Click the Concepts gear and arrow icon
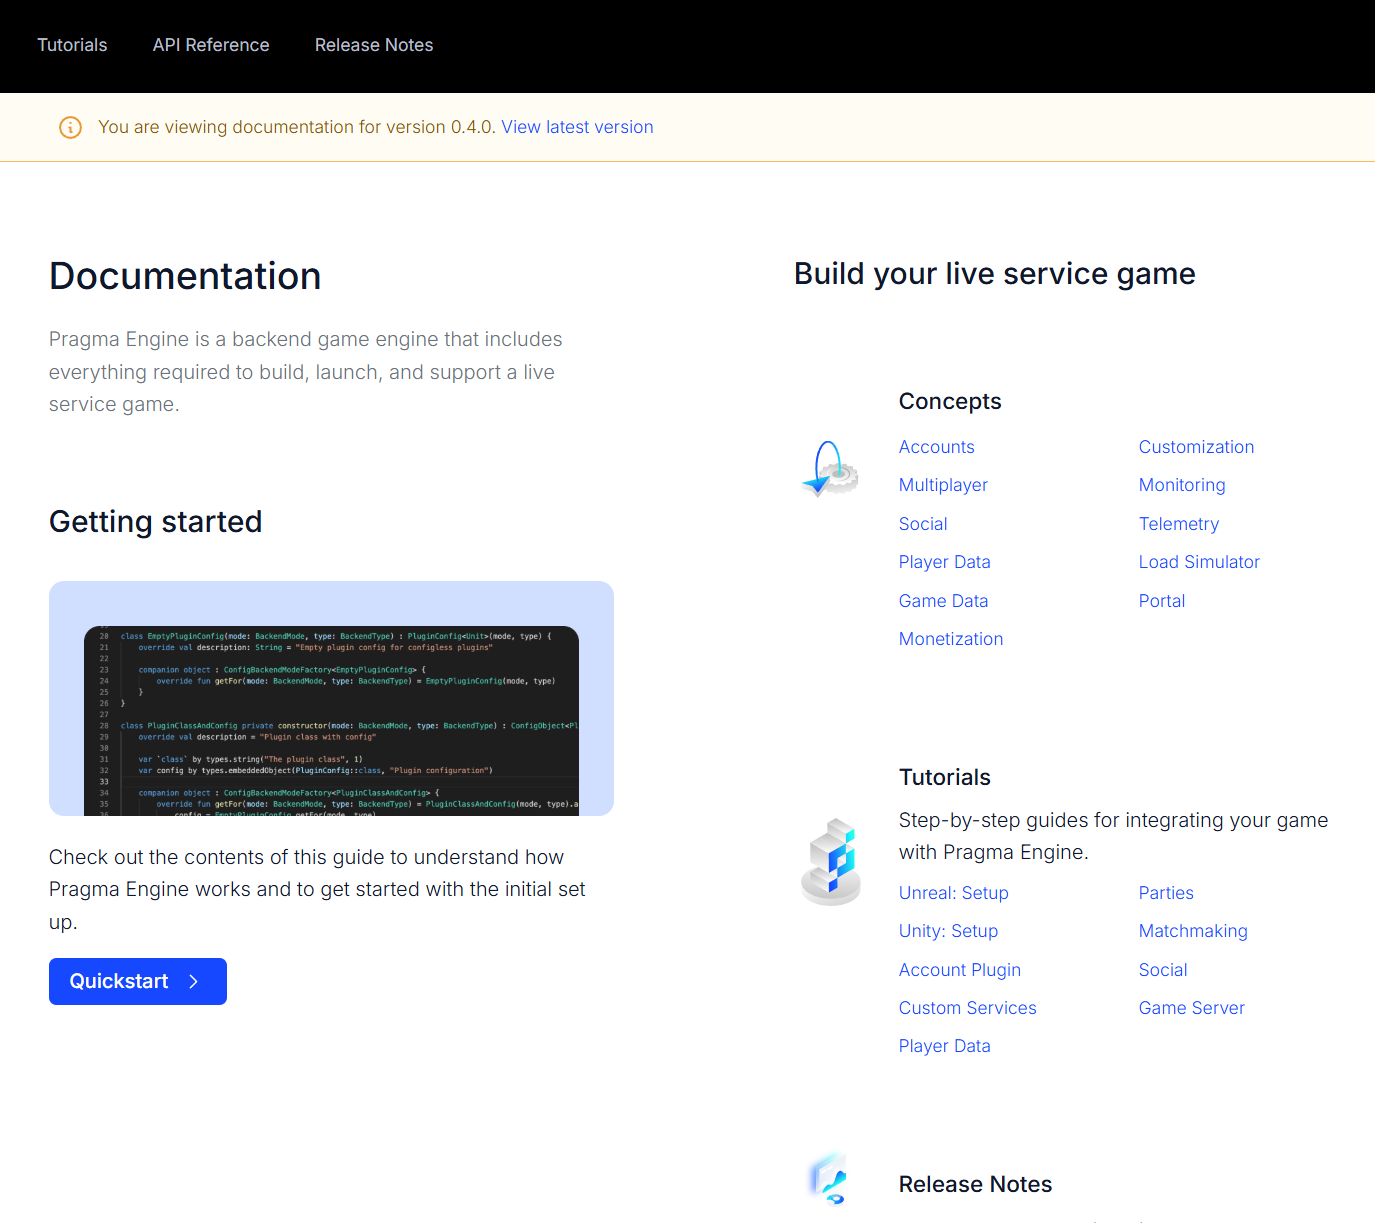This screenshot has height=1223, width=1375. tap(830, 468)
